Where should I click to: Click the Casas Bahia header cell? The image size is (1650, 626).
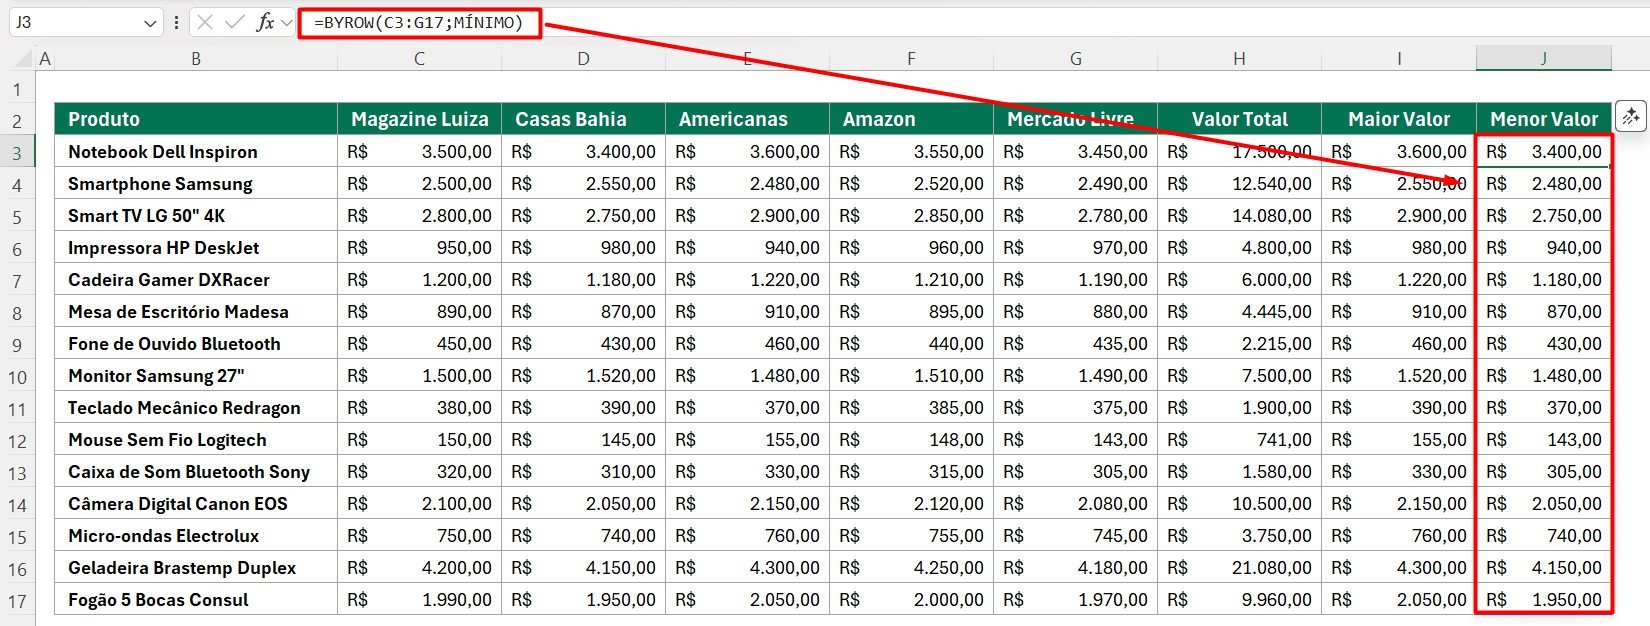[x=583, y=119]
